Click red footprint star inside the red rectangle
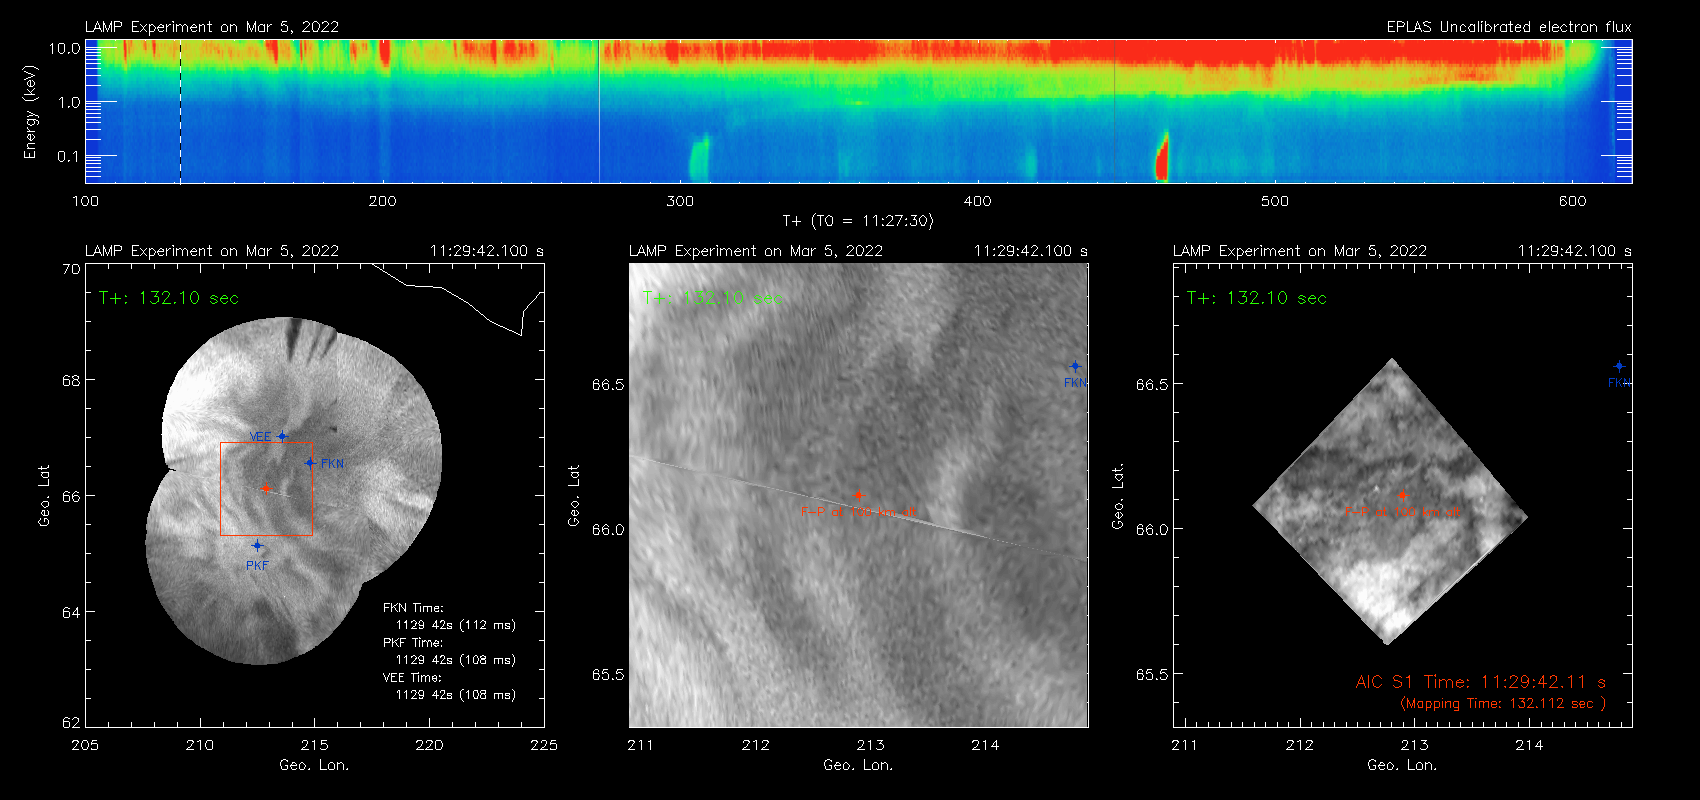The width and height of the screenshot is (1700, 800). 266,488
